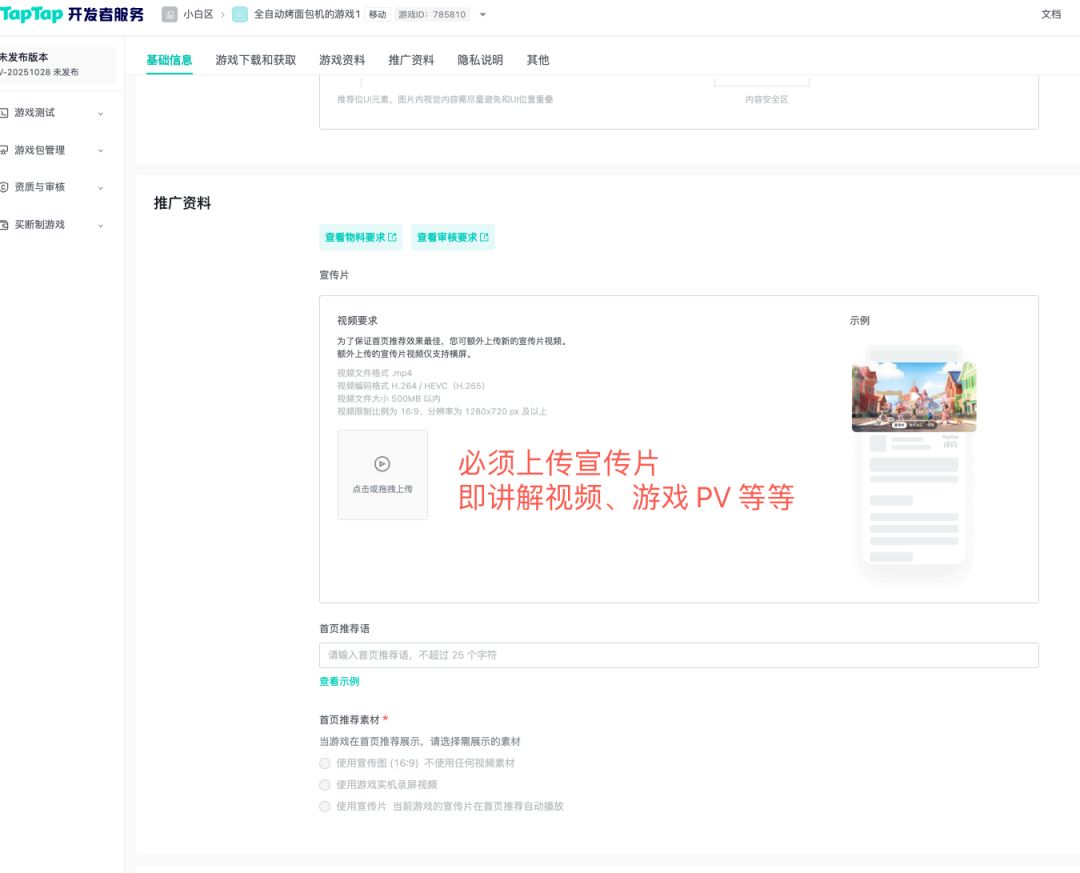Image resolution: width=1080 pixels, height=873 pixels.
Task: Expand the 买断制游戏 menu chevron
Action: [101, 225]
